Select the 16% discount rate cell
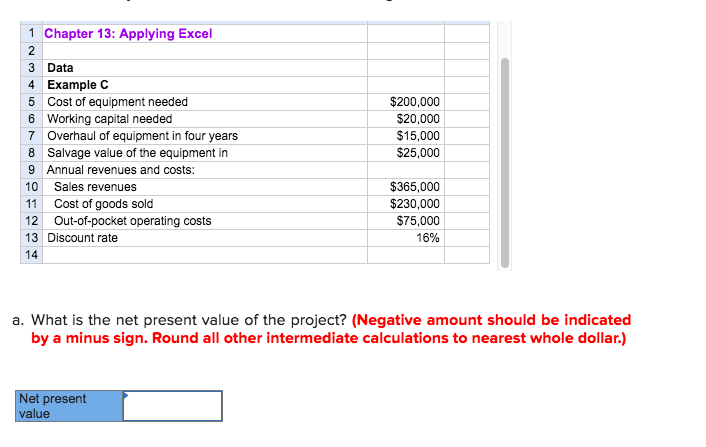The width and height of the screenshot is (706, 447). click(x=406, y=238)
